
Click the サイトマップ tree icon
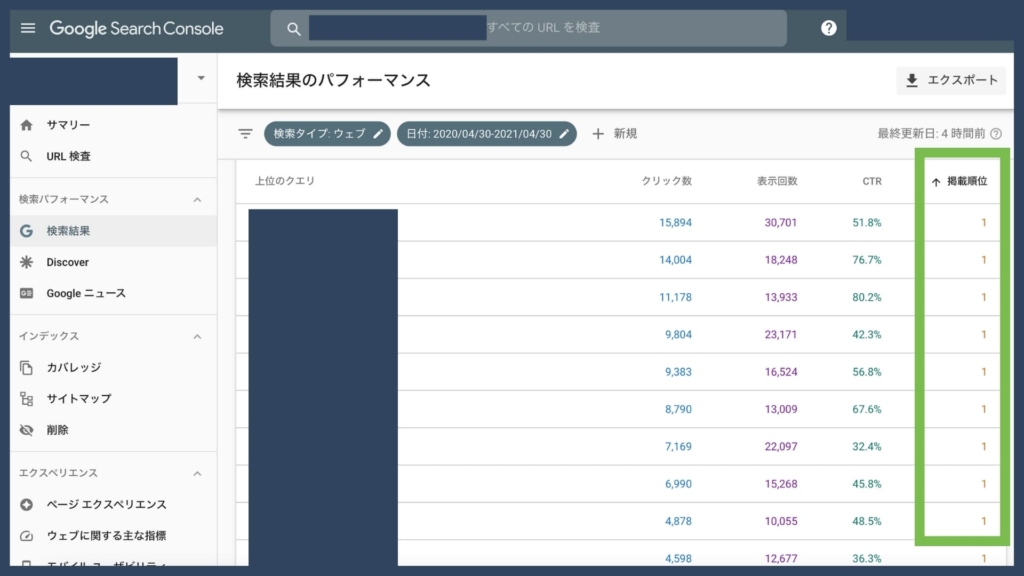point(26,399)
